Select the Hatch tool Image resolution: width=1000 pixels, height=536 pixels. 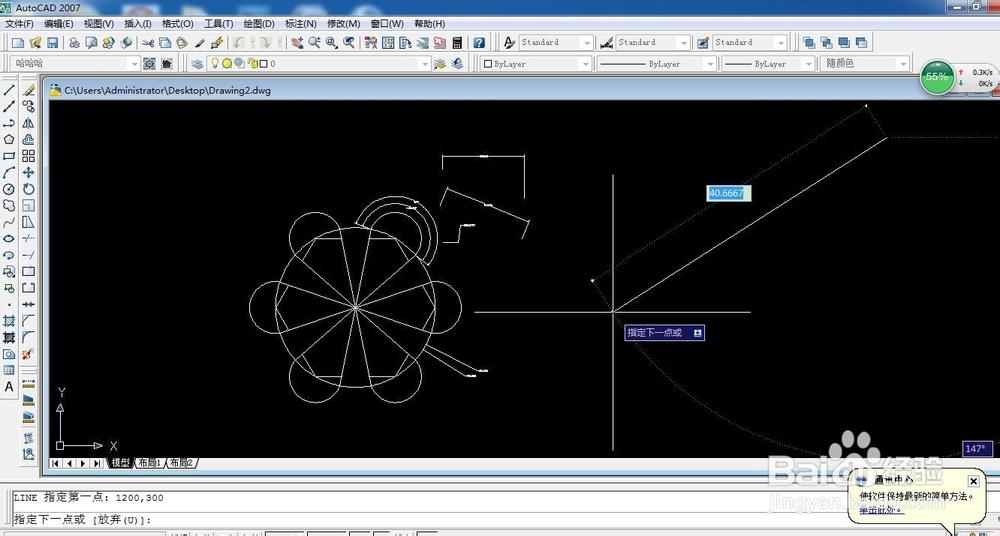coord(9,321)
